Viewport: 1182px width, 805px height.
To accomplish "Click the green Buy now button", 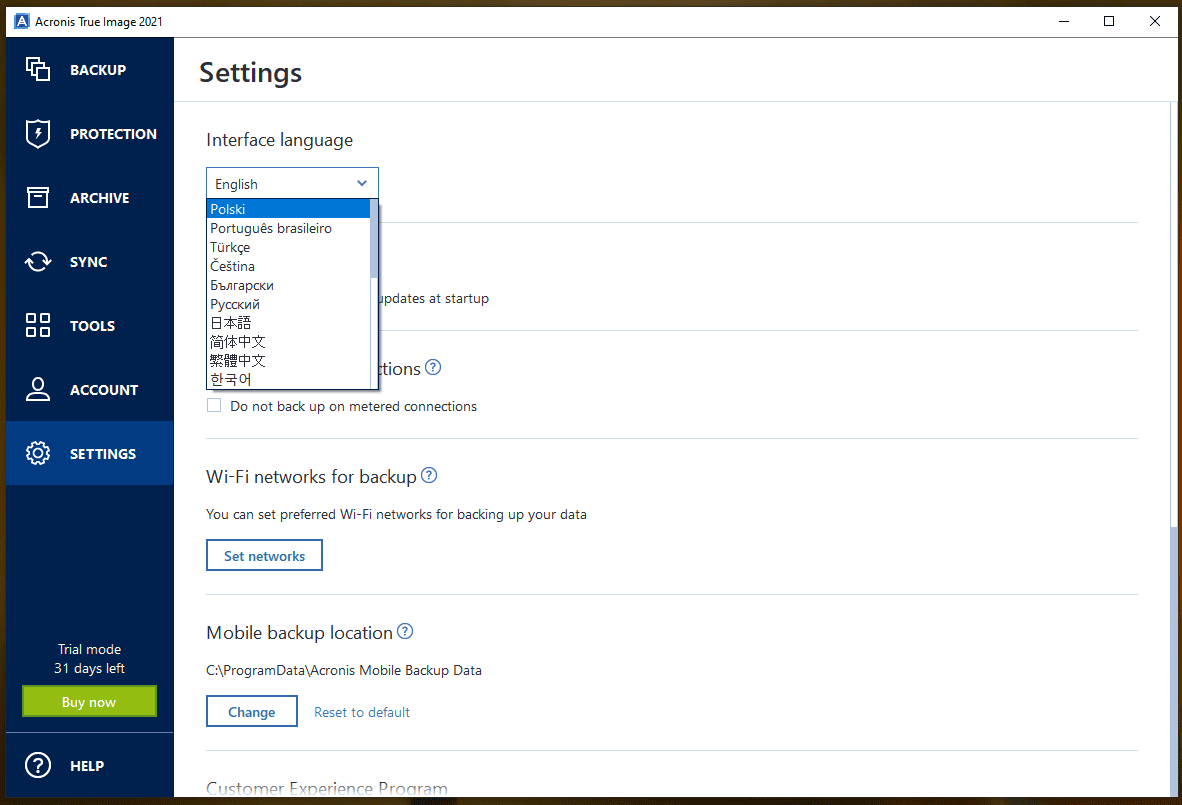I will point(89,702).
